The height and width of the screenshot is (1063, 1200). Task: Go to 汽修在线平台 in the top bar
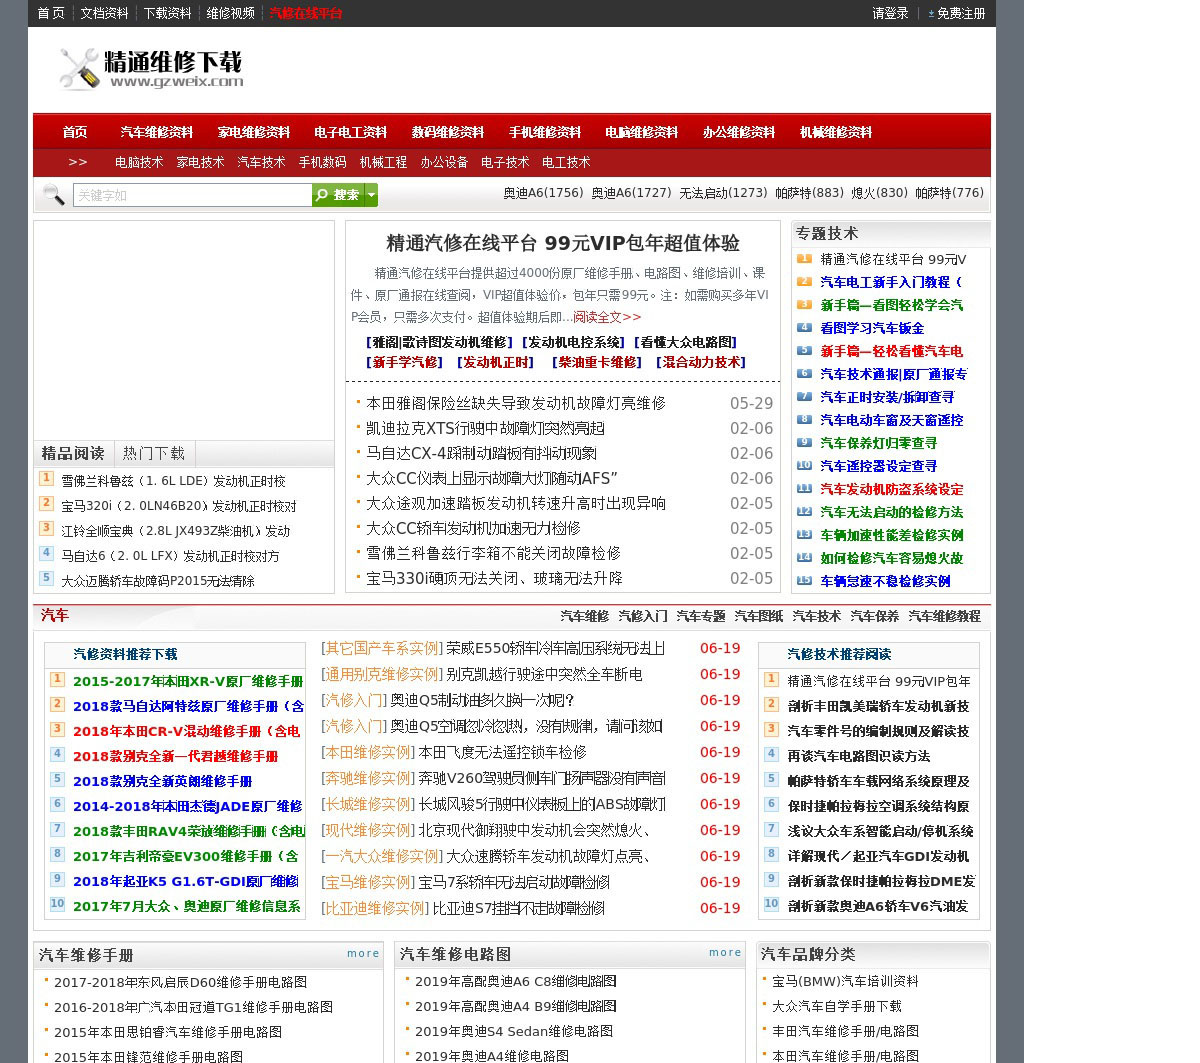pyautogui.click(x=306, y=14)
